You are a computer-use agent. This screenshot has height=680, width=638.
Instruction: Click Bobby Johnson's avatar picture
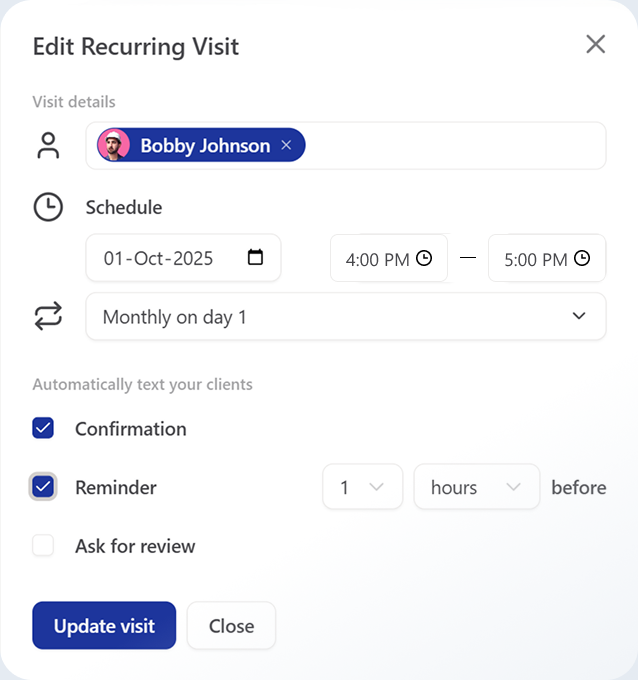click(x=114, y=146)
